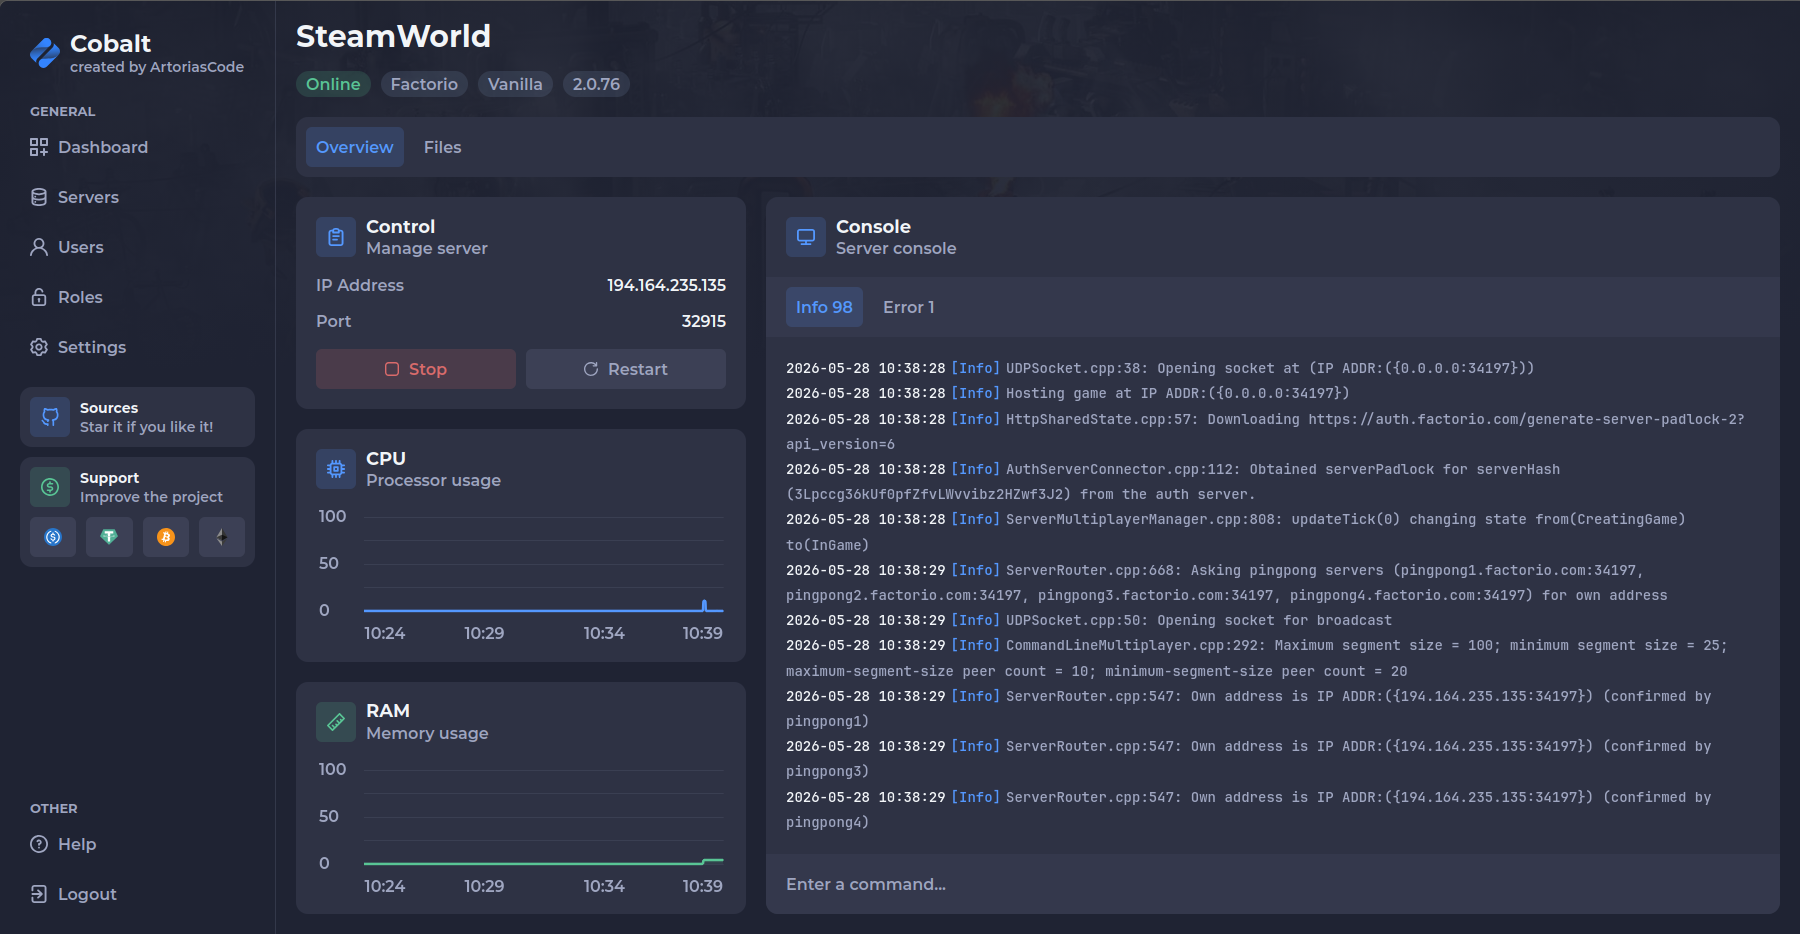This screenshot has width=1800, height=934.
Task: Click log line 'CommandLineMultiplayer.cpp:292: Maximum segment size'
Action: pyautogui.click(x=1257, y=658)
